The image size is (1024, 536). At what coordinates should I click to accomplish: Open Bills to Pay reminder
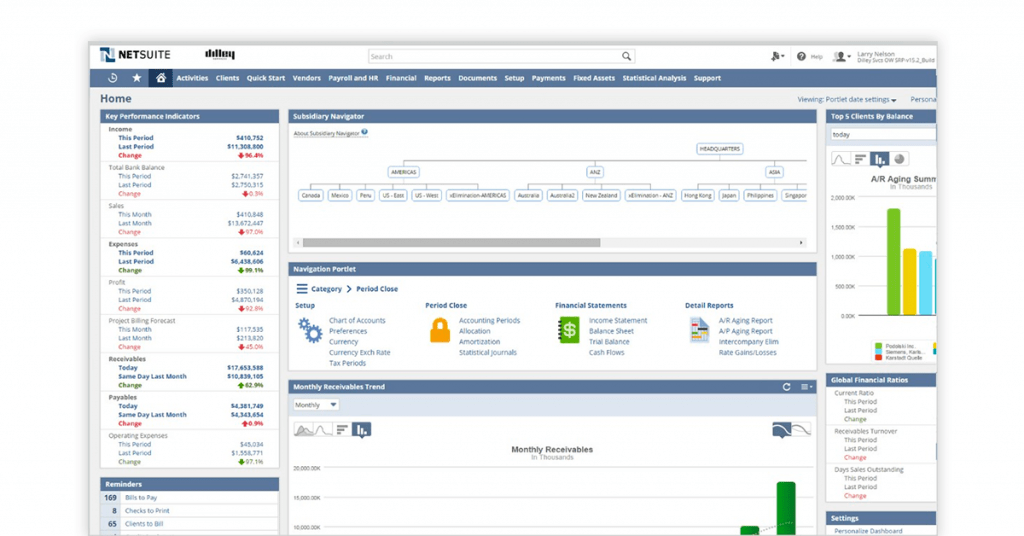click(x=141, y=497)
